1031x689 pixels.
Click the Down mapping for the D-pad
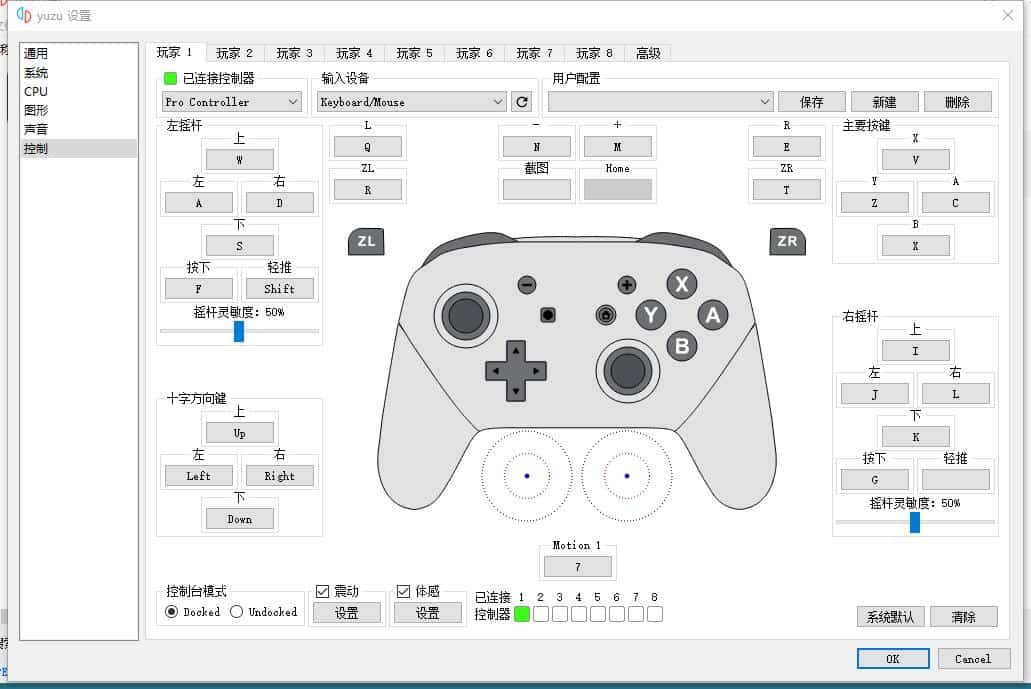tap(239, 519)
